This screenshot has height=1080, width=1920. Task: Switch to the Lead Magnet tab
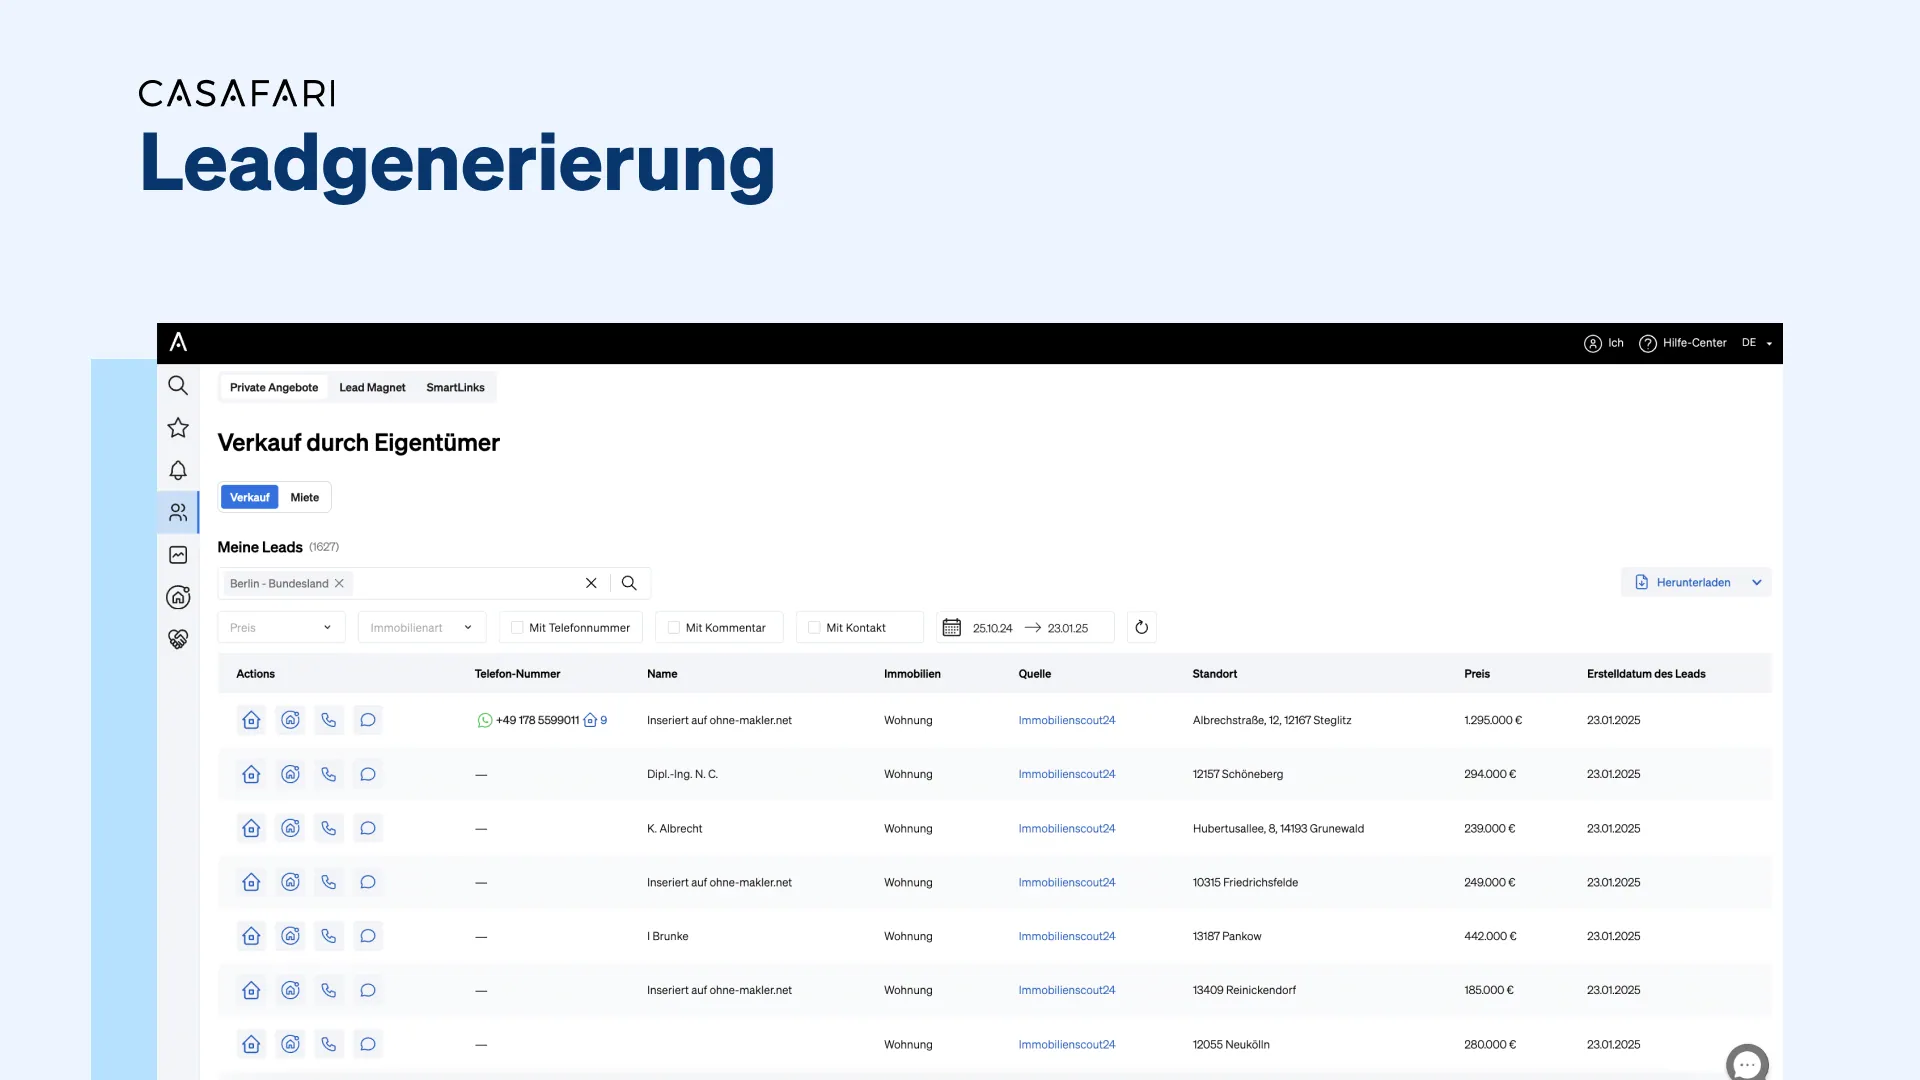pyautogui.click(x=372, y=387)
